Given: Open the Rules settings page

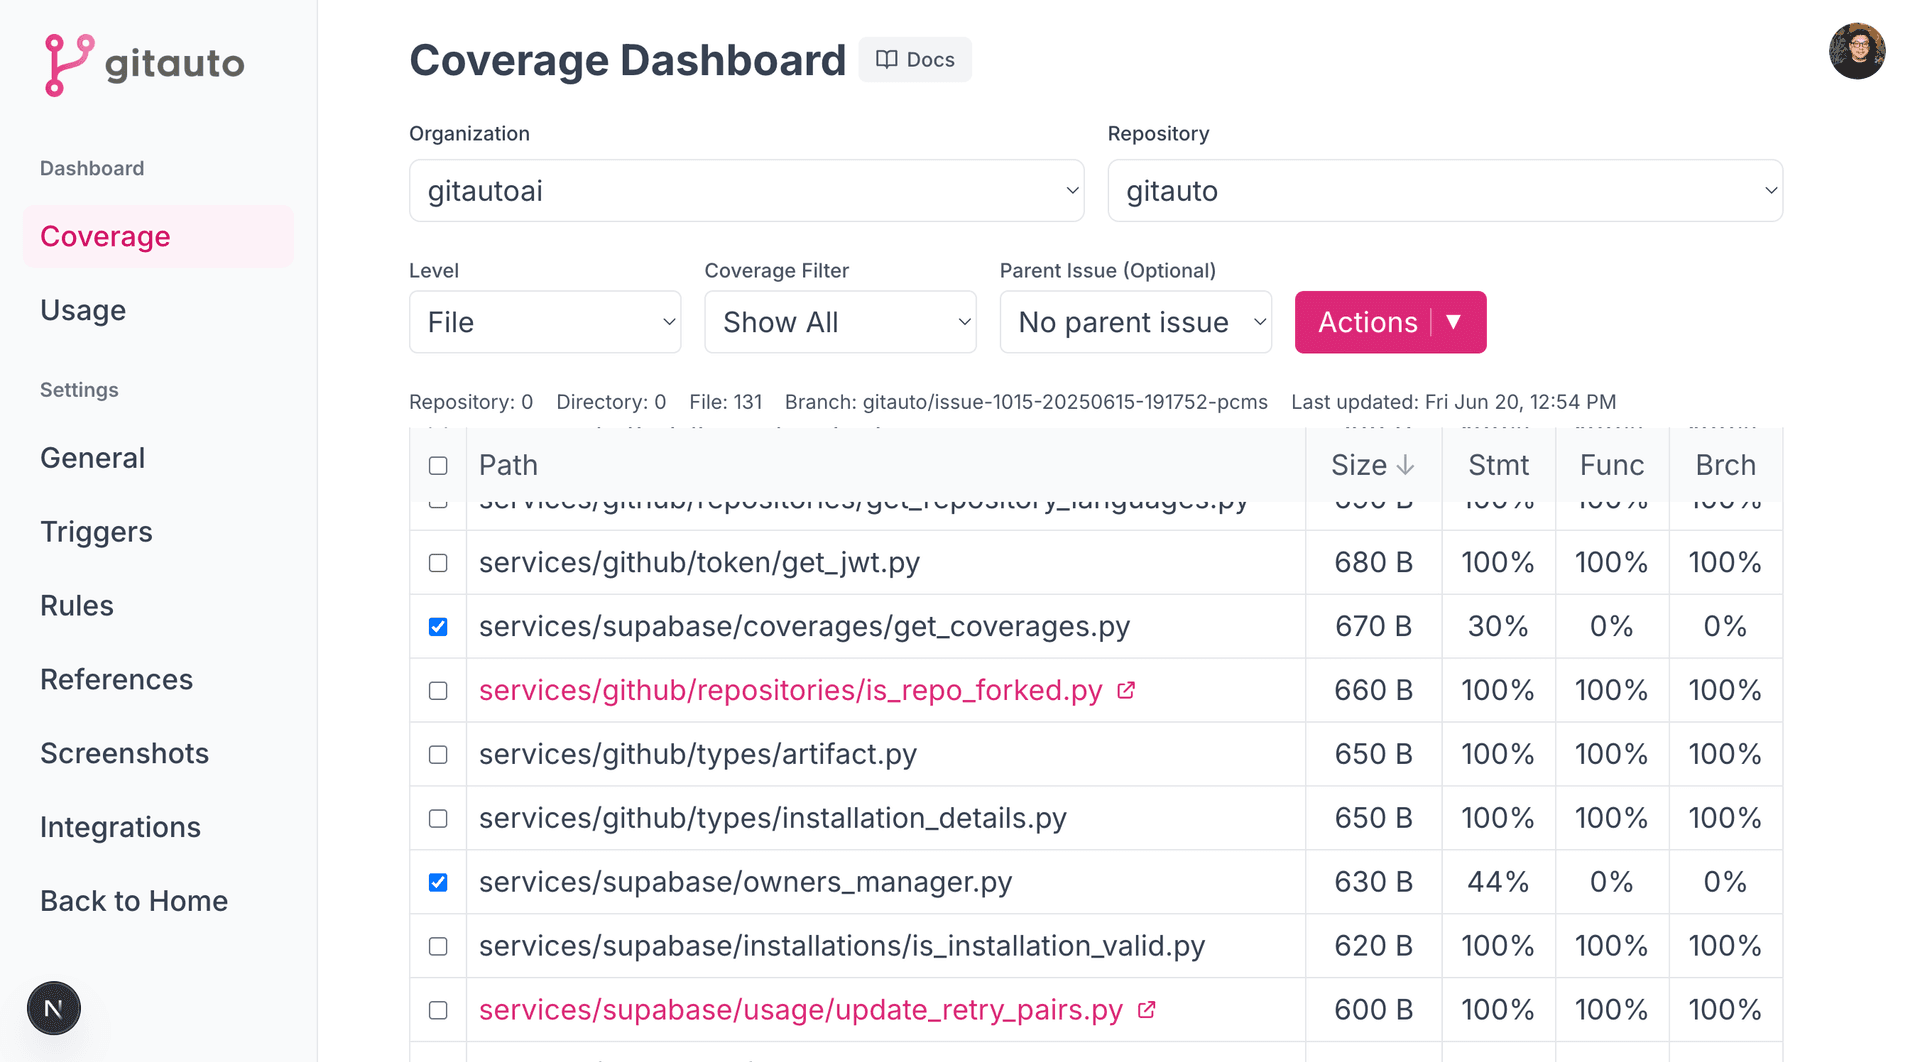Looking at the screenshot, I should click(77, 606).
